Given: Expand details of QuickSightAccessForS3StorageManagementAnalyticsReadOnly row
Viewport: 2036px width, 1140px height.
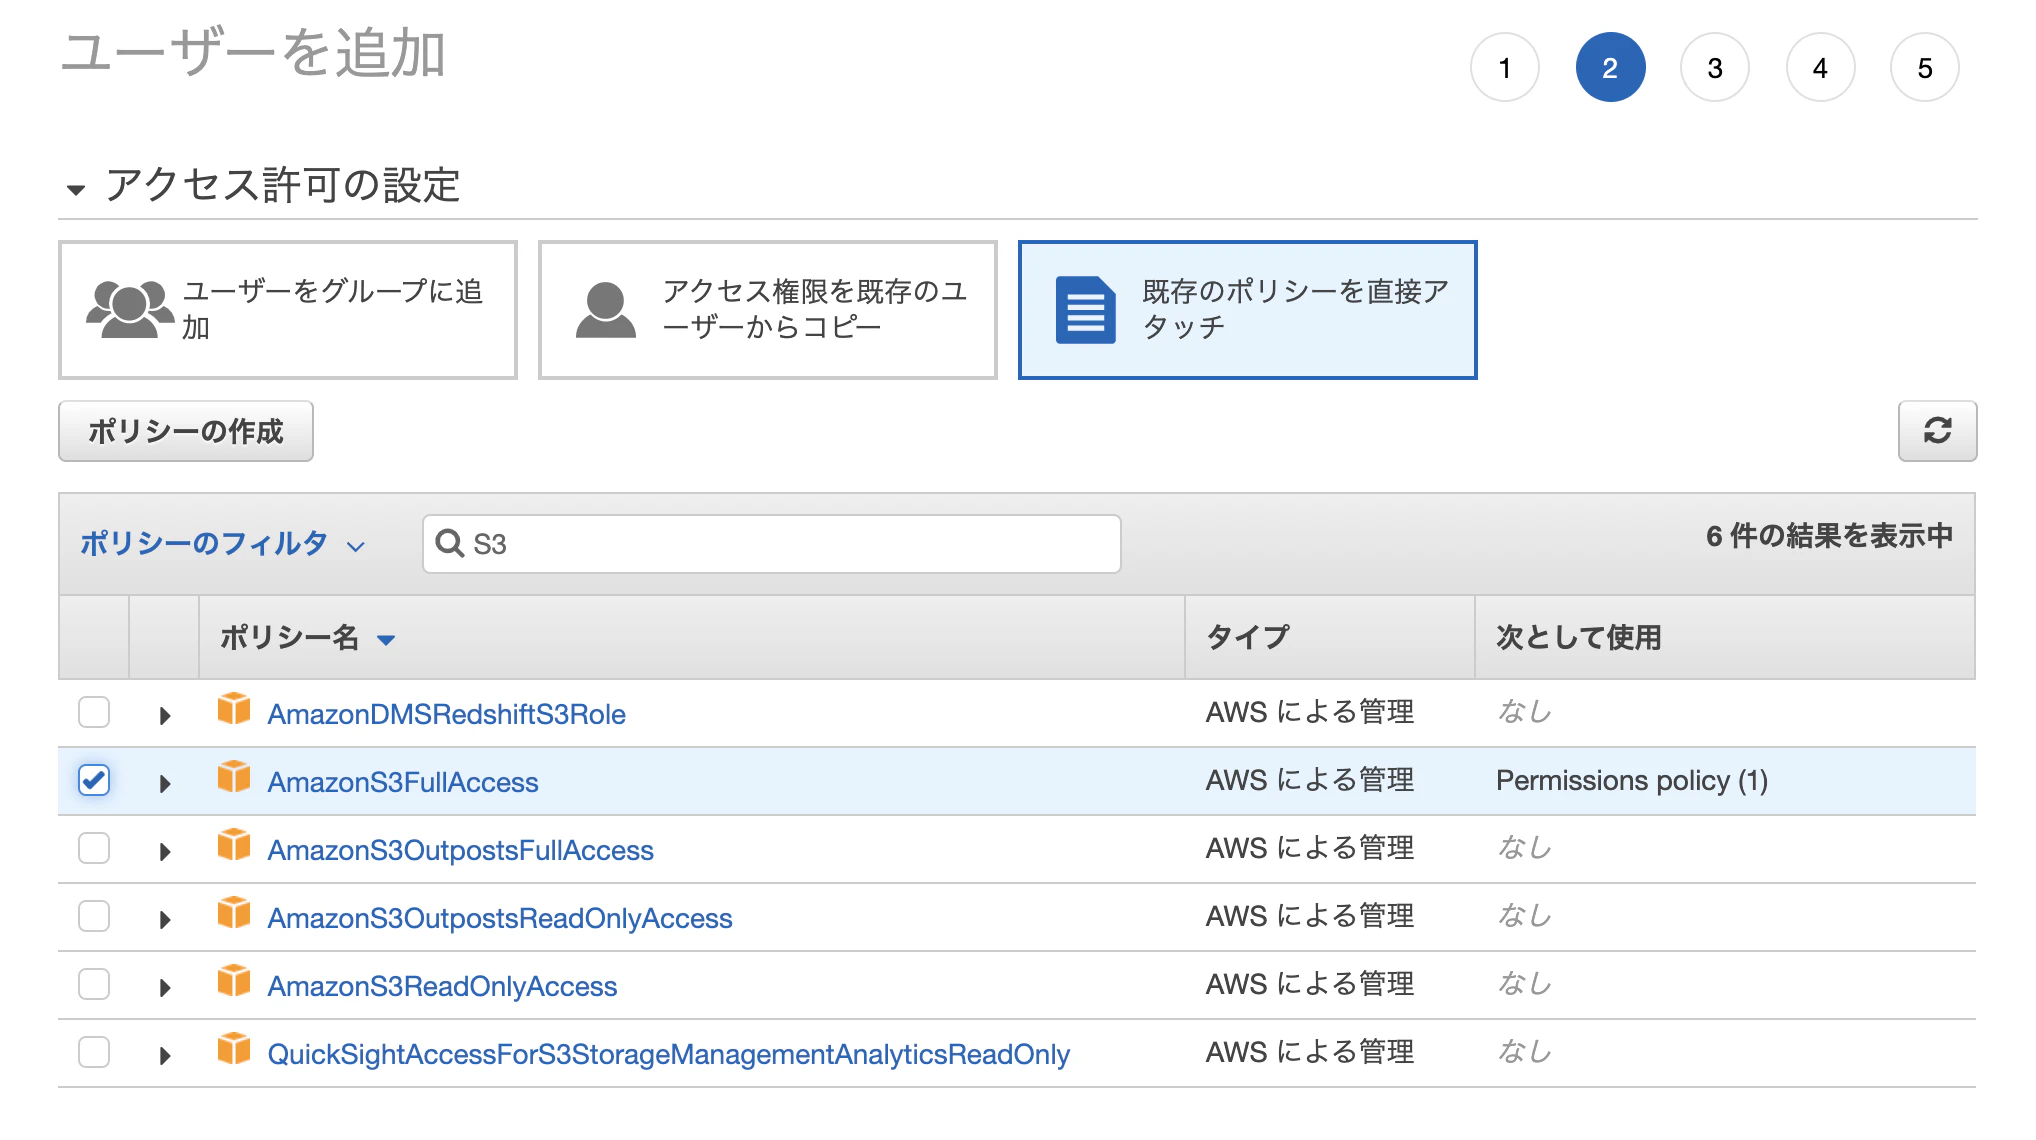Looking at the screenshot, I should coord(165,1056).
